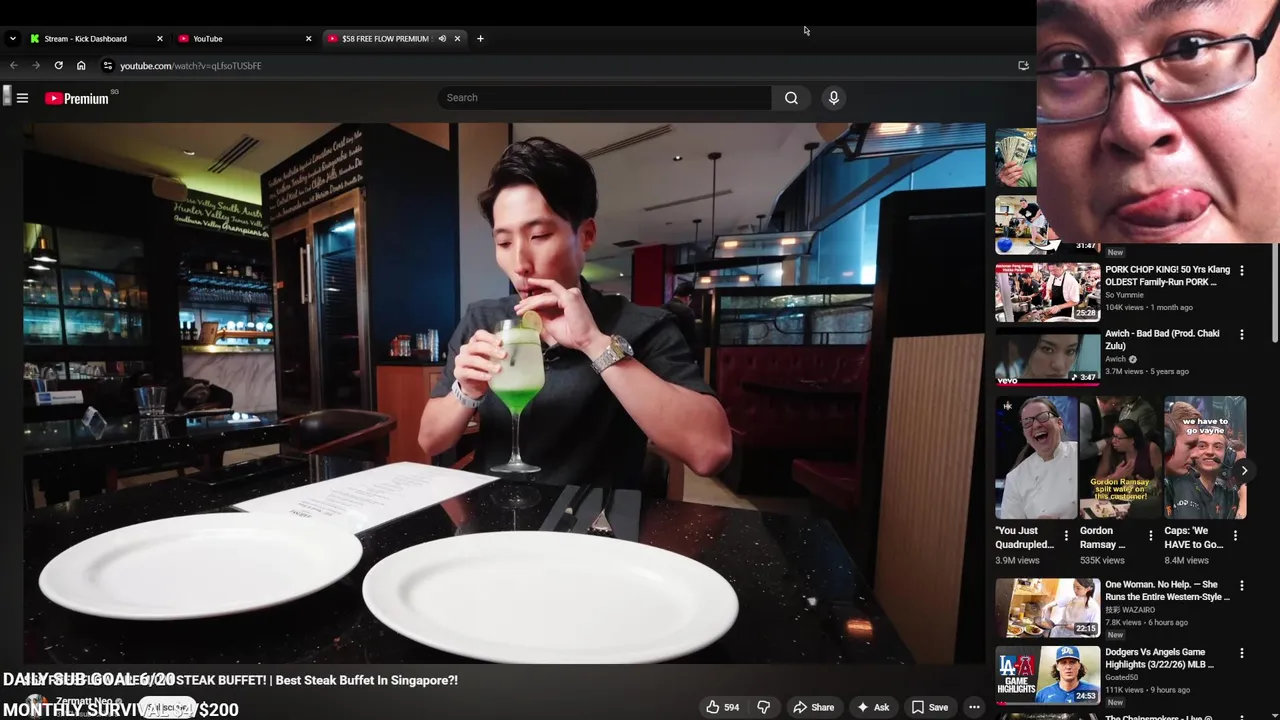The height and width of the screenshot is (720, 1280).
Task: Click the Ask AI button
Action: coord(871,707)
